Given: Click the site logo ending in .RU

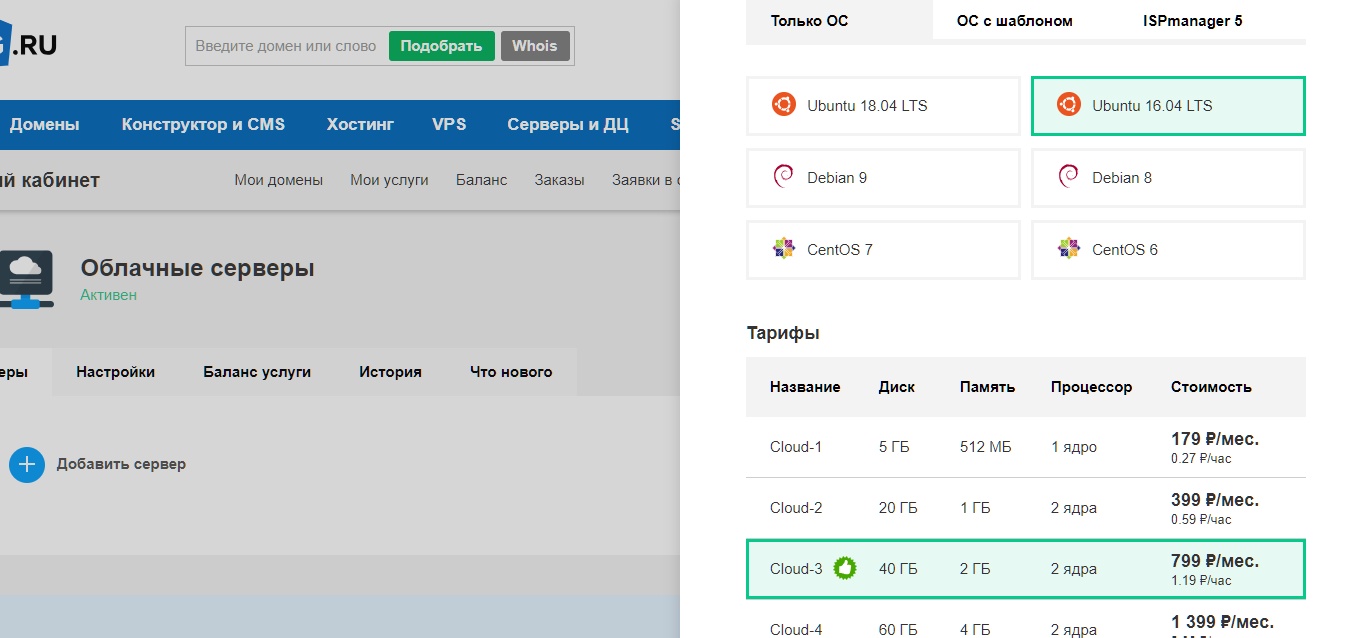Looking at the screenshot, I should coord(28,46).
